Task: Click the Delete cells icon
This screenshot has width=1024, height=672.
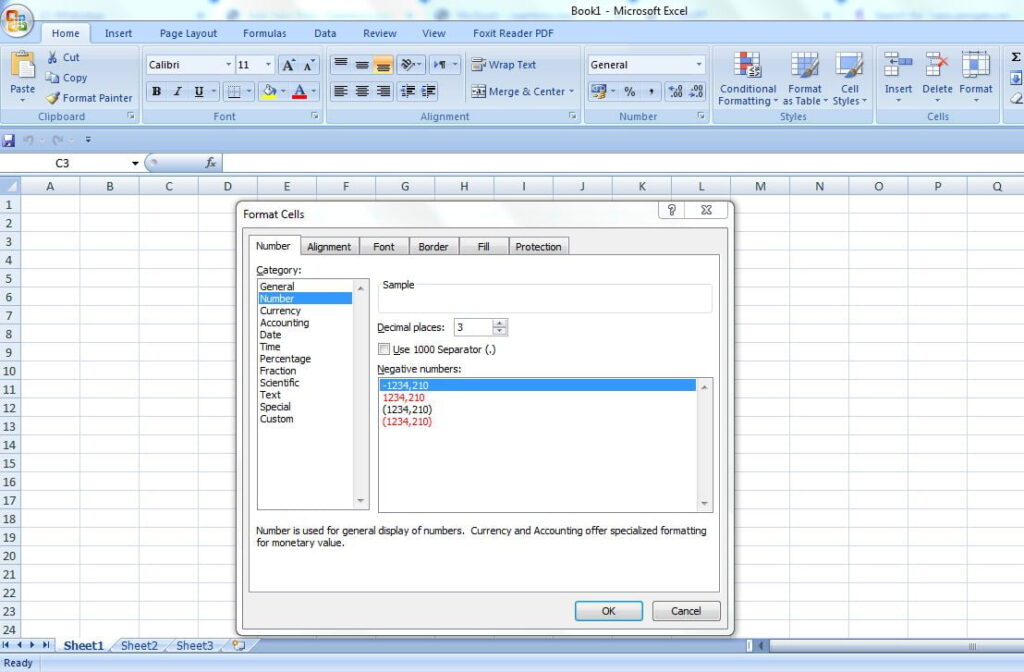Action: (937, 65)
